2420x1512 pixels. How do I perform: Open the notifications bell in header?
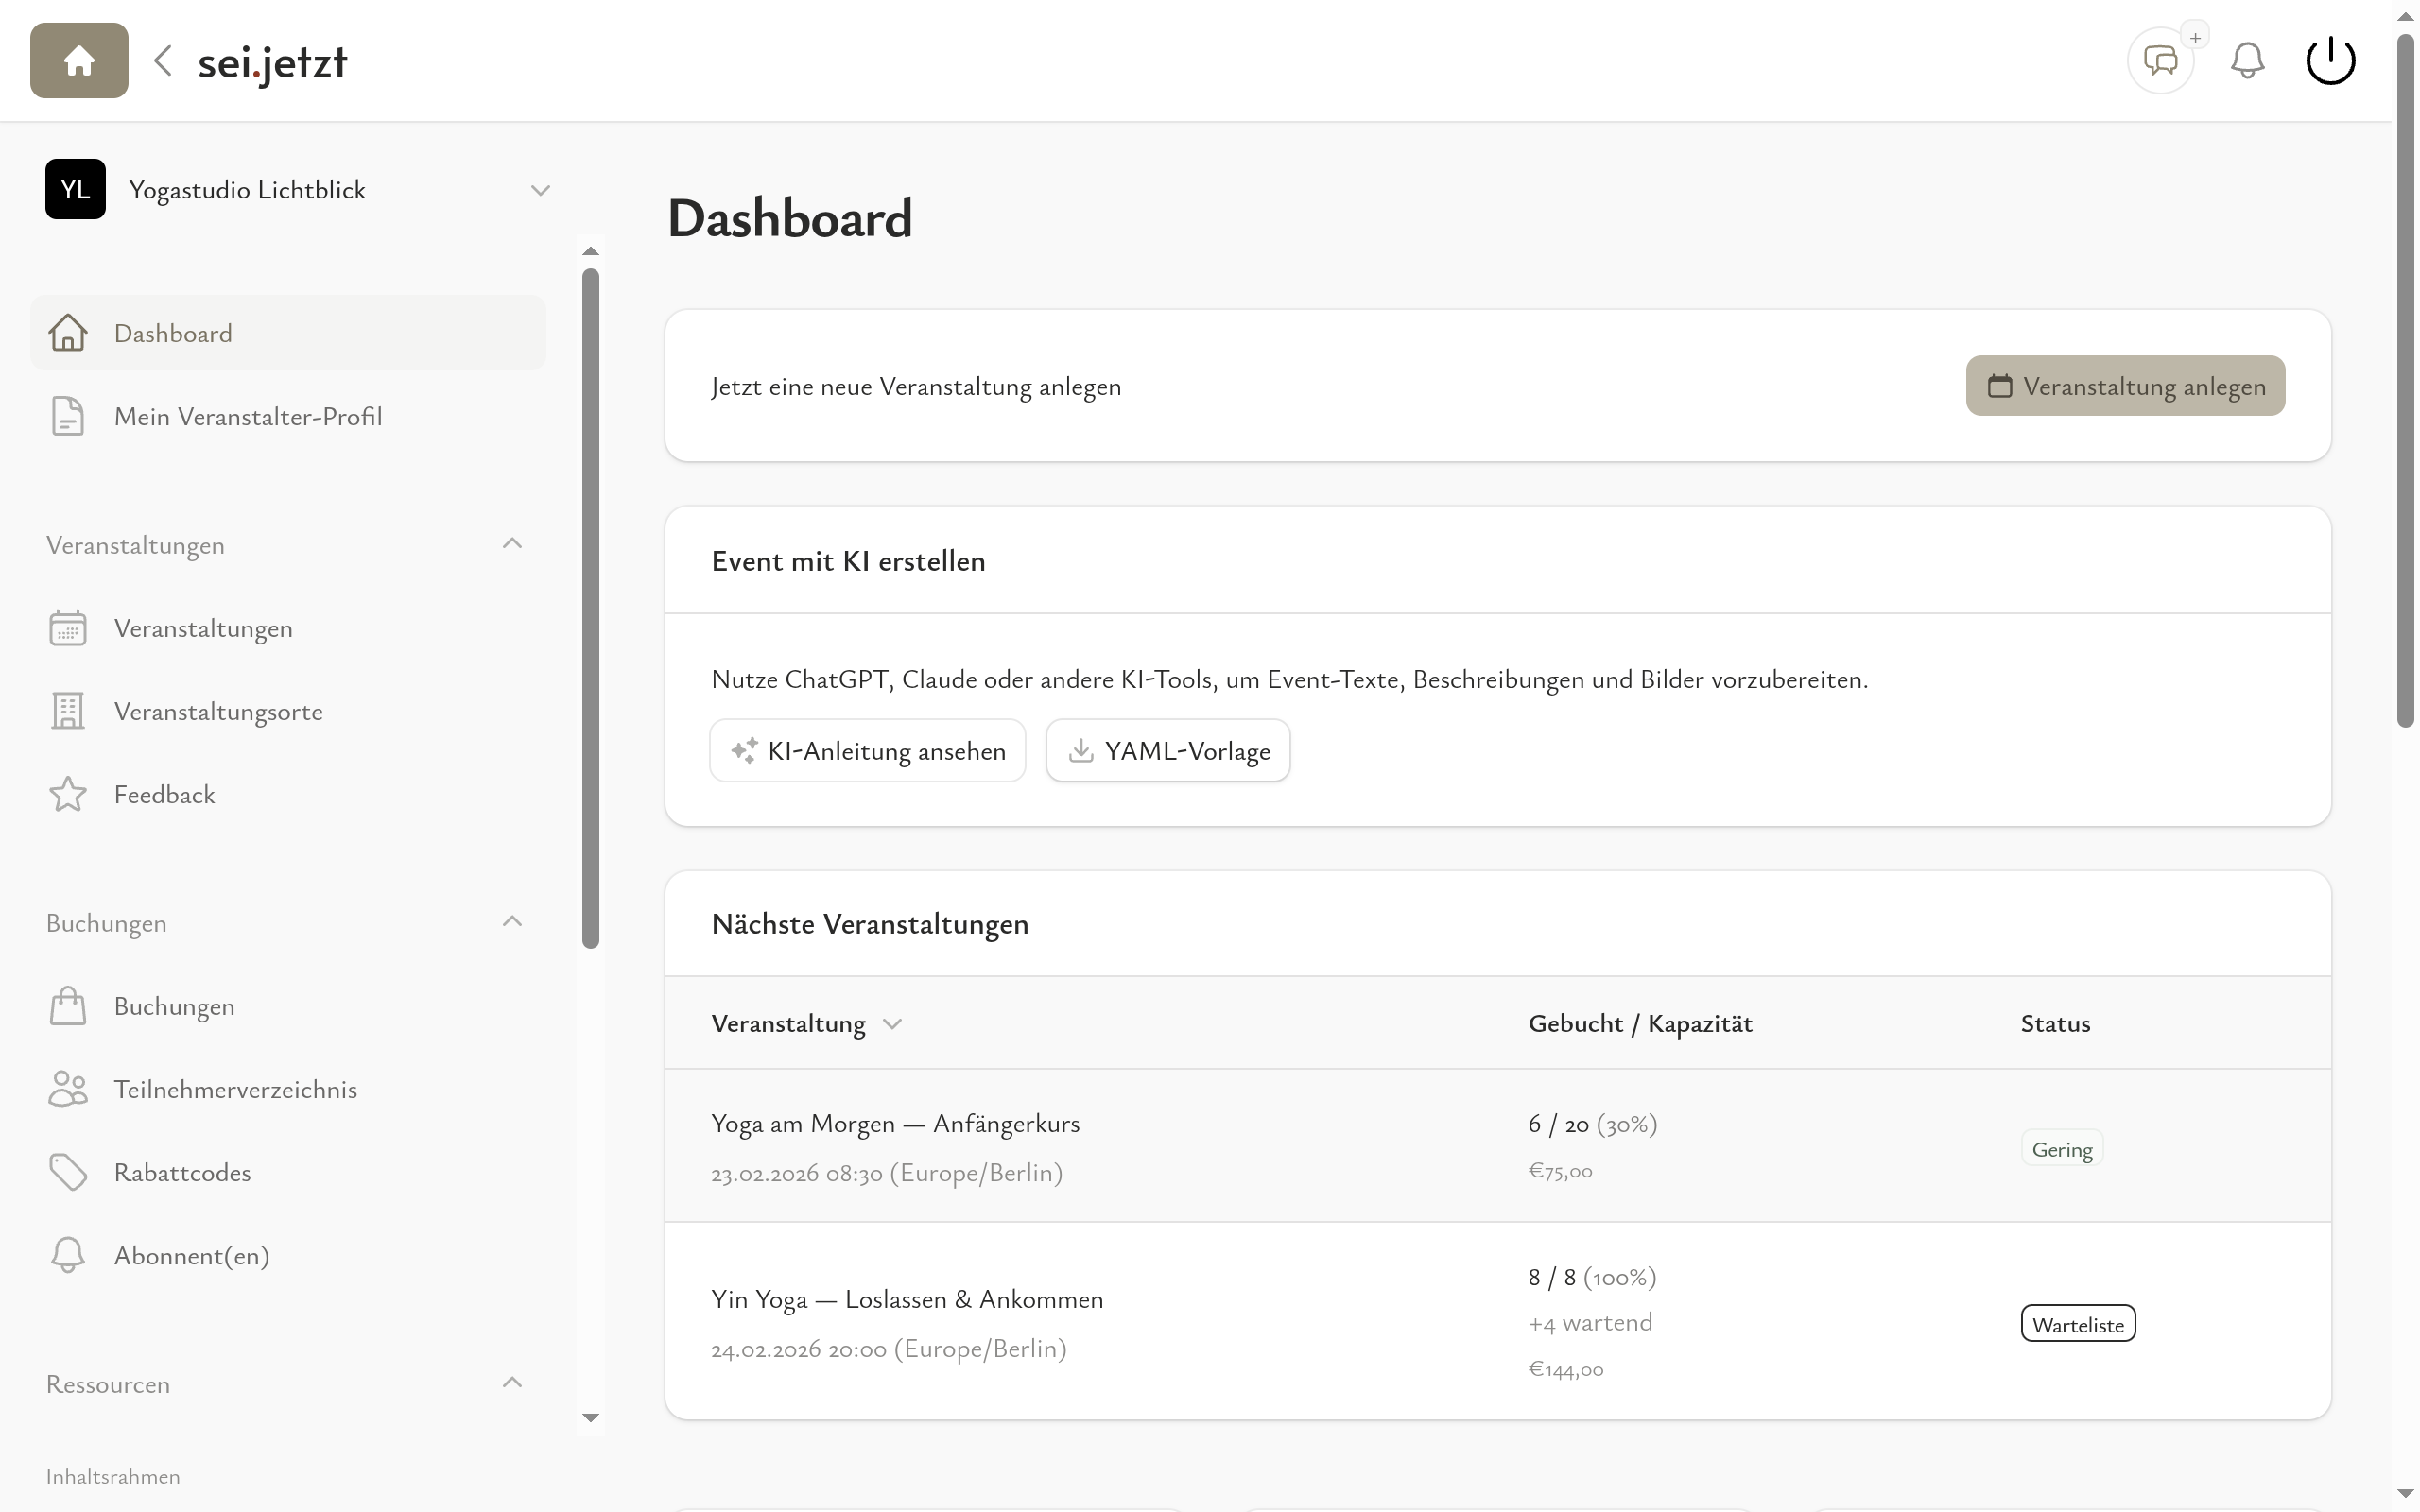pyautogui.click(x=2247, y=61)
